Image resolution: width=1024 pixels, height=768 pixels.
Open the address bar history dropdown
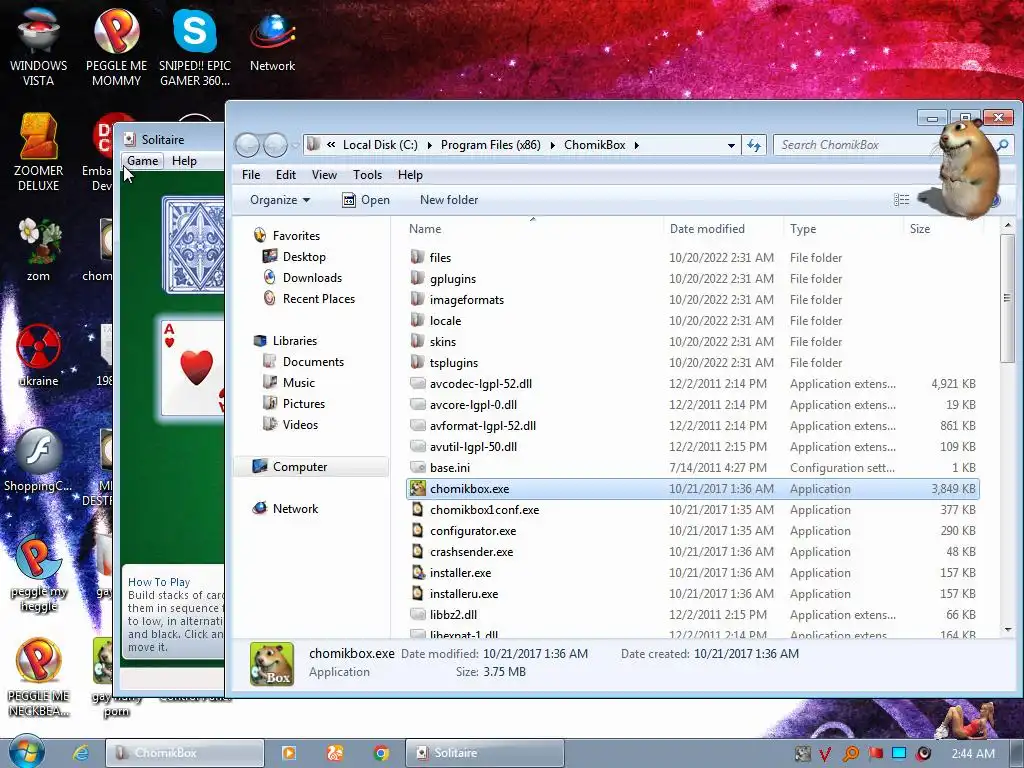731,145
